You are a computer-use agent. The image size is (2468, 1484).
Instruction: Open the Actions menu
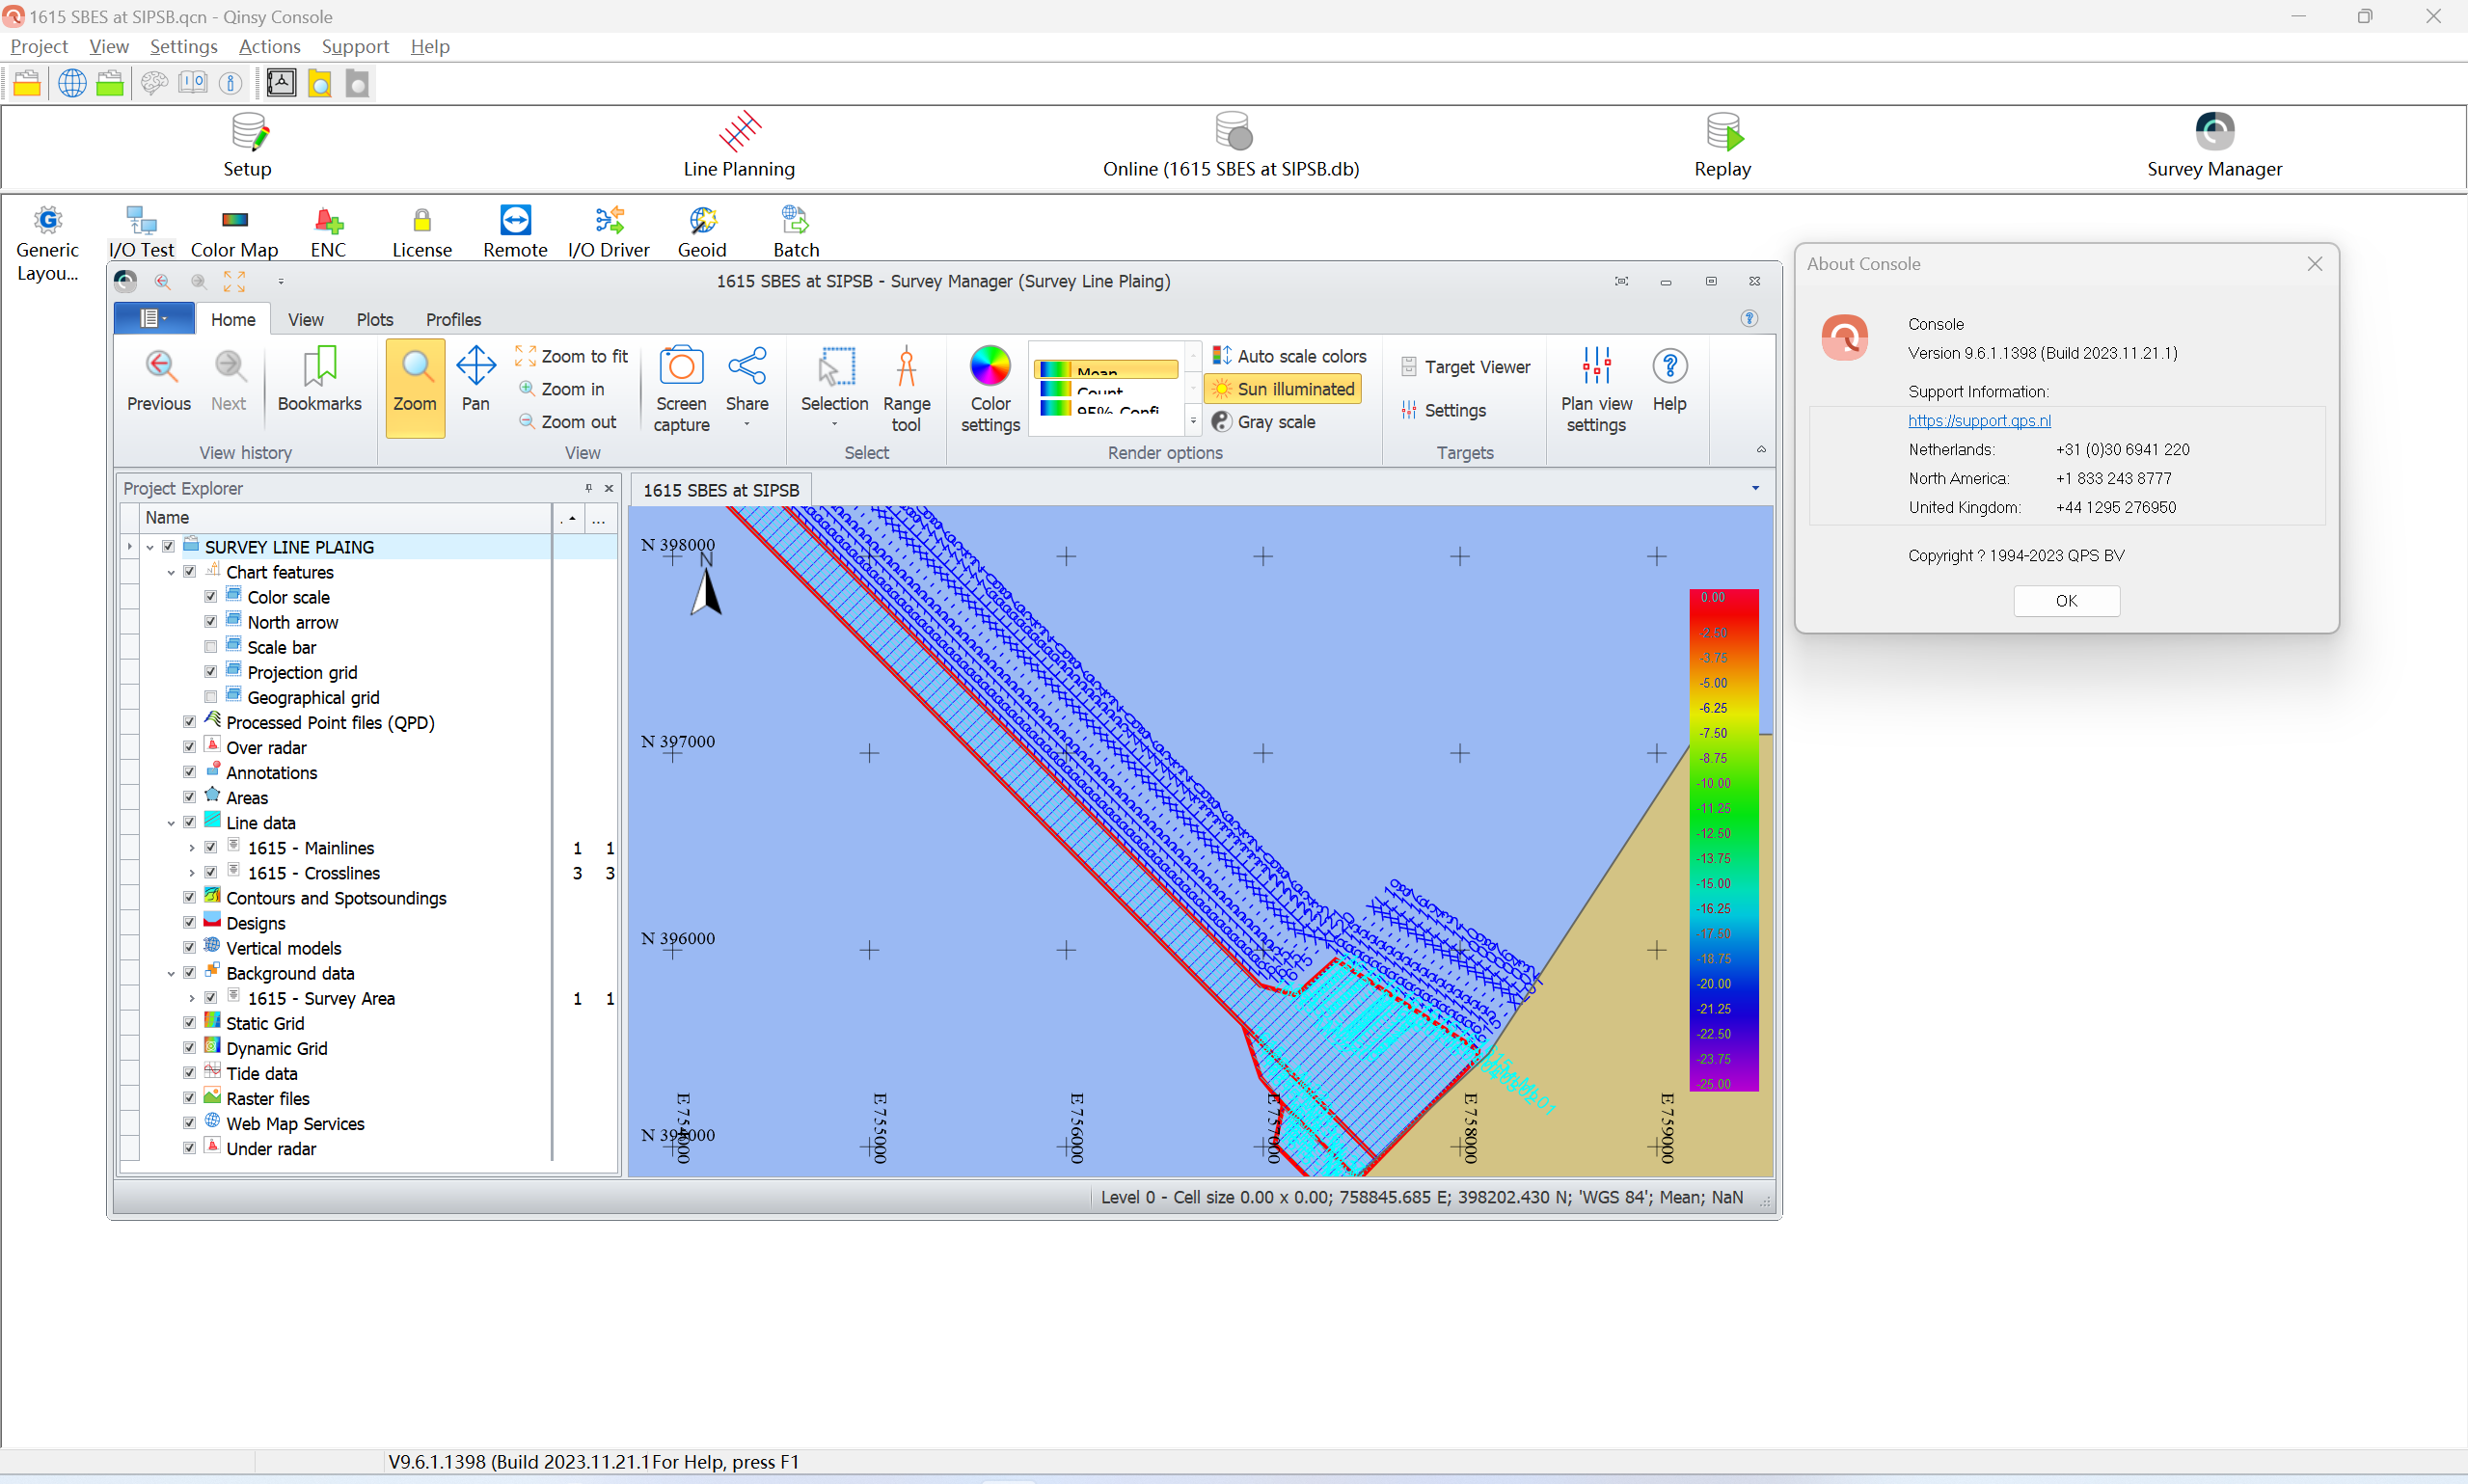click(x=269, y=46)
